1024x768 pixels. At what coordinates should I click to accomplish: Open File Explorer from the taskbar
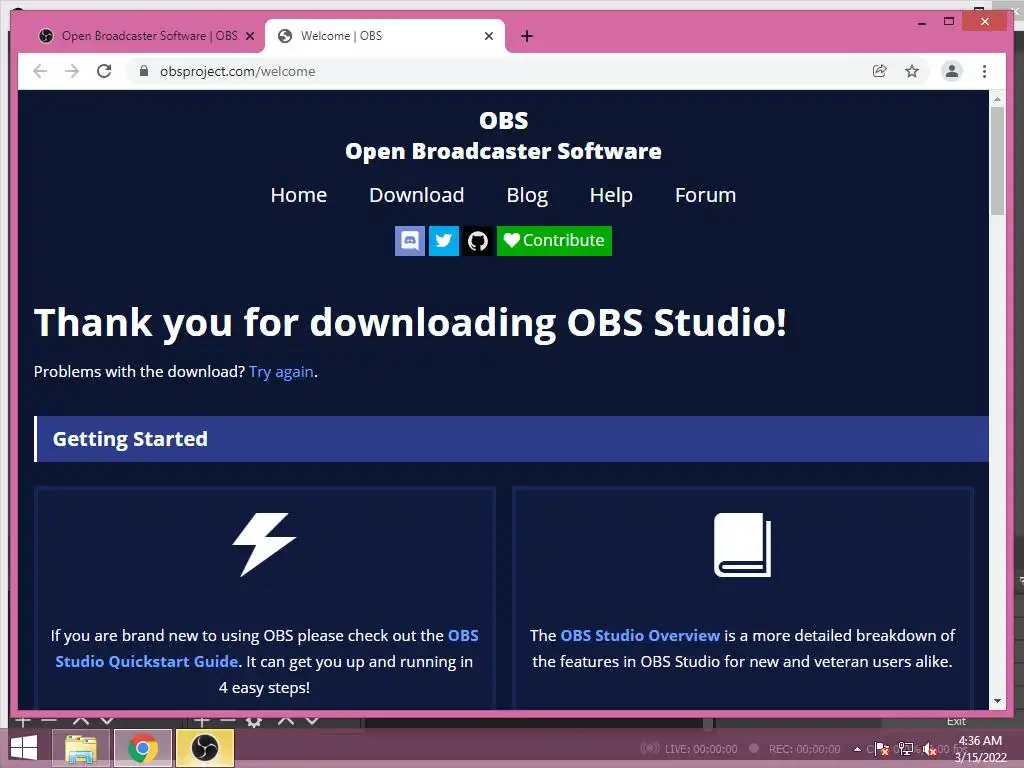click(81, 748)
